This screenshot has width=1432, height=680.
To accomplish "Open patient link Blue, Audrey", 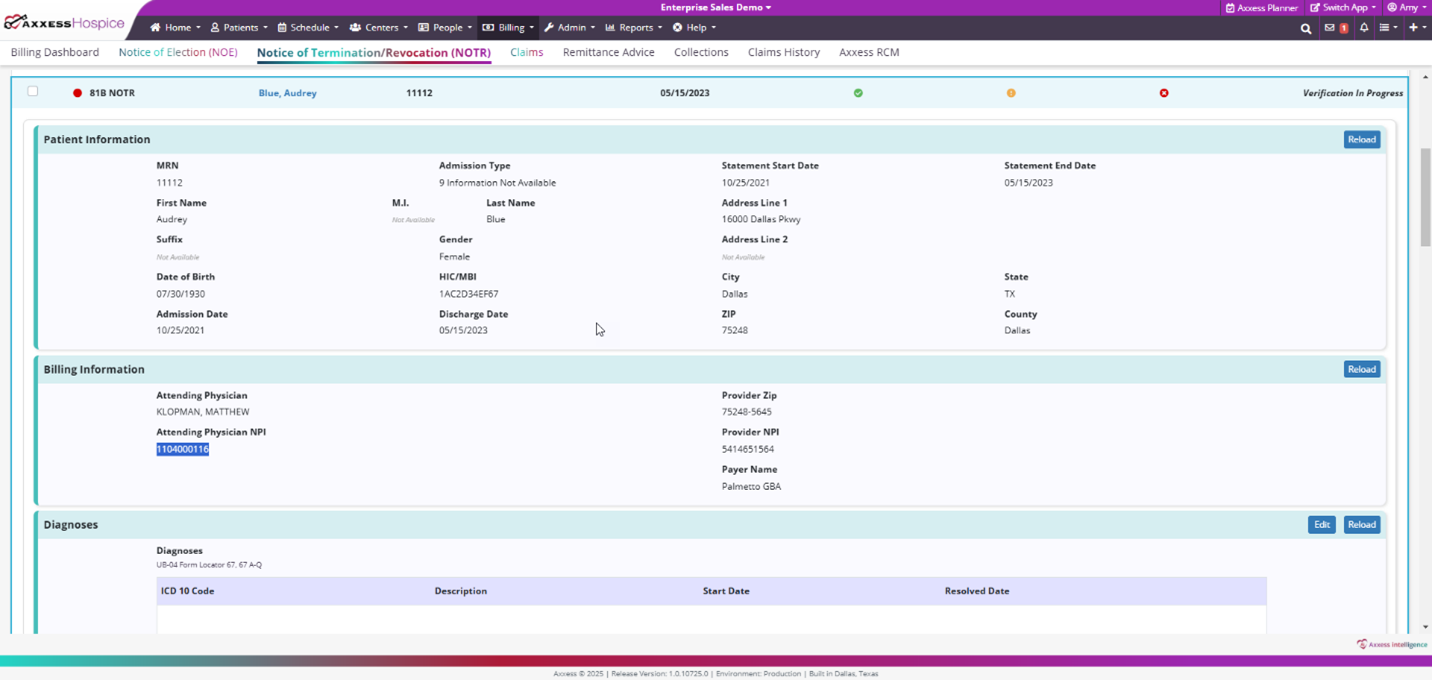I will click(x=287, y=93).
